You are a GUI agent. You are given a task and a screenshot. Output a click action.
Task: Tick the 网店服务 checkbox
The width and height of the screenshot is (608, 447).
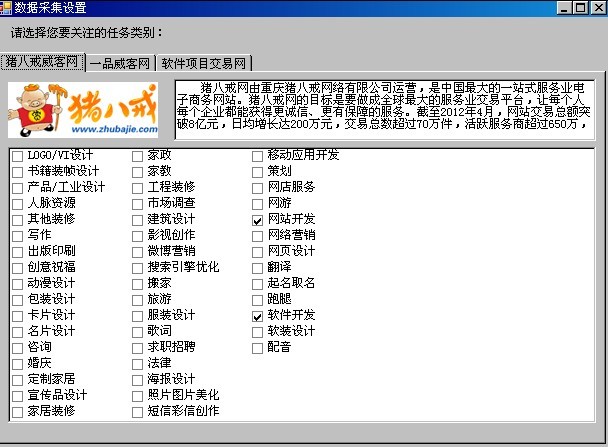pos(257,188)
